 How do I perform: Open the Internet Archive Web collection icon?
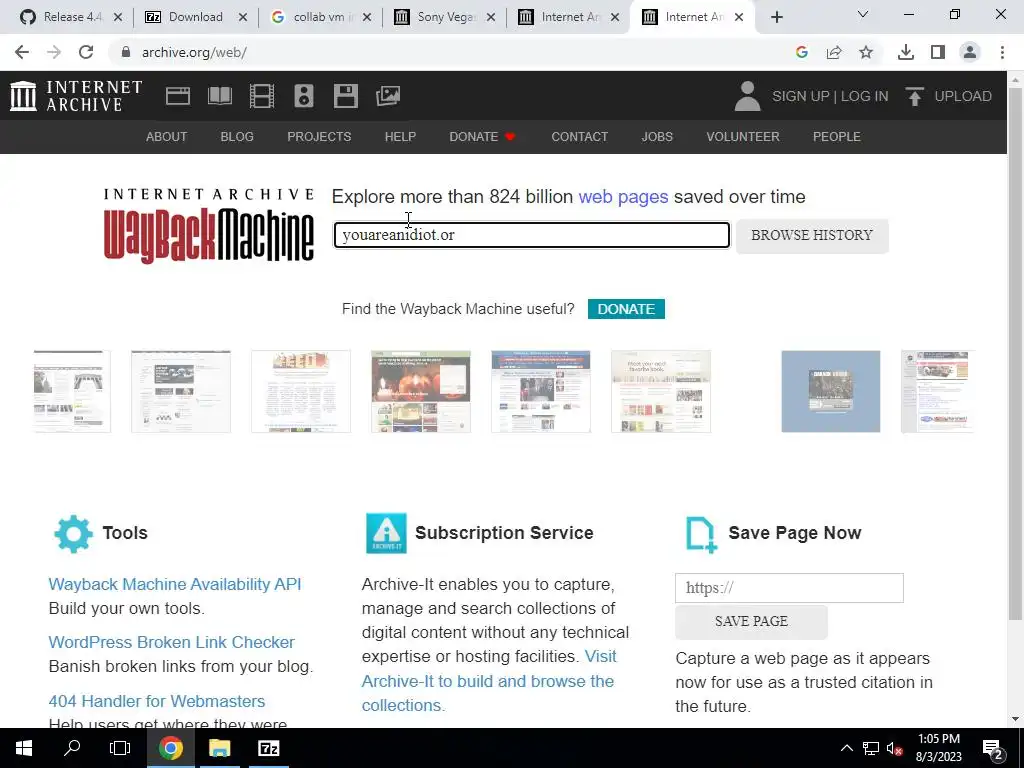click(178, 96)
